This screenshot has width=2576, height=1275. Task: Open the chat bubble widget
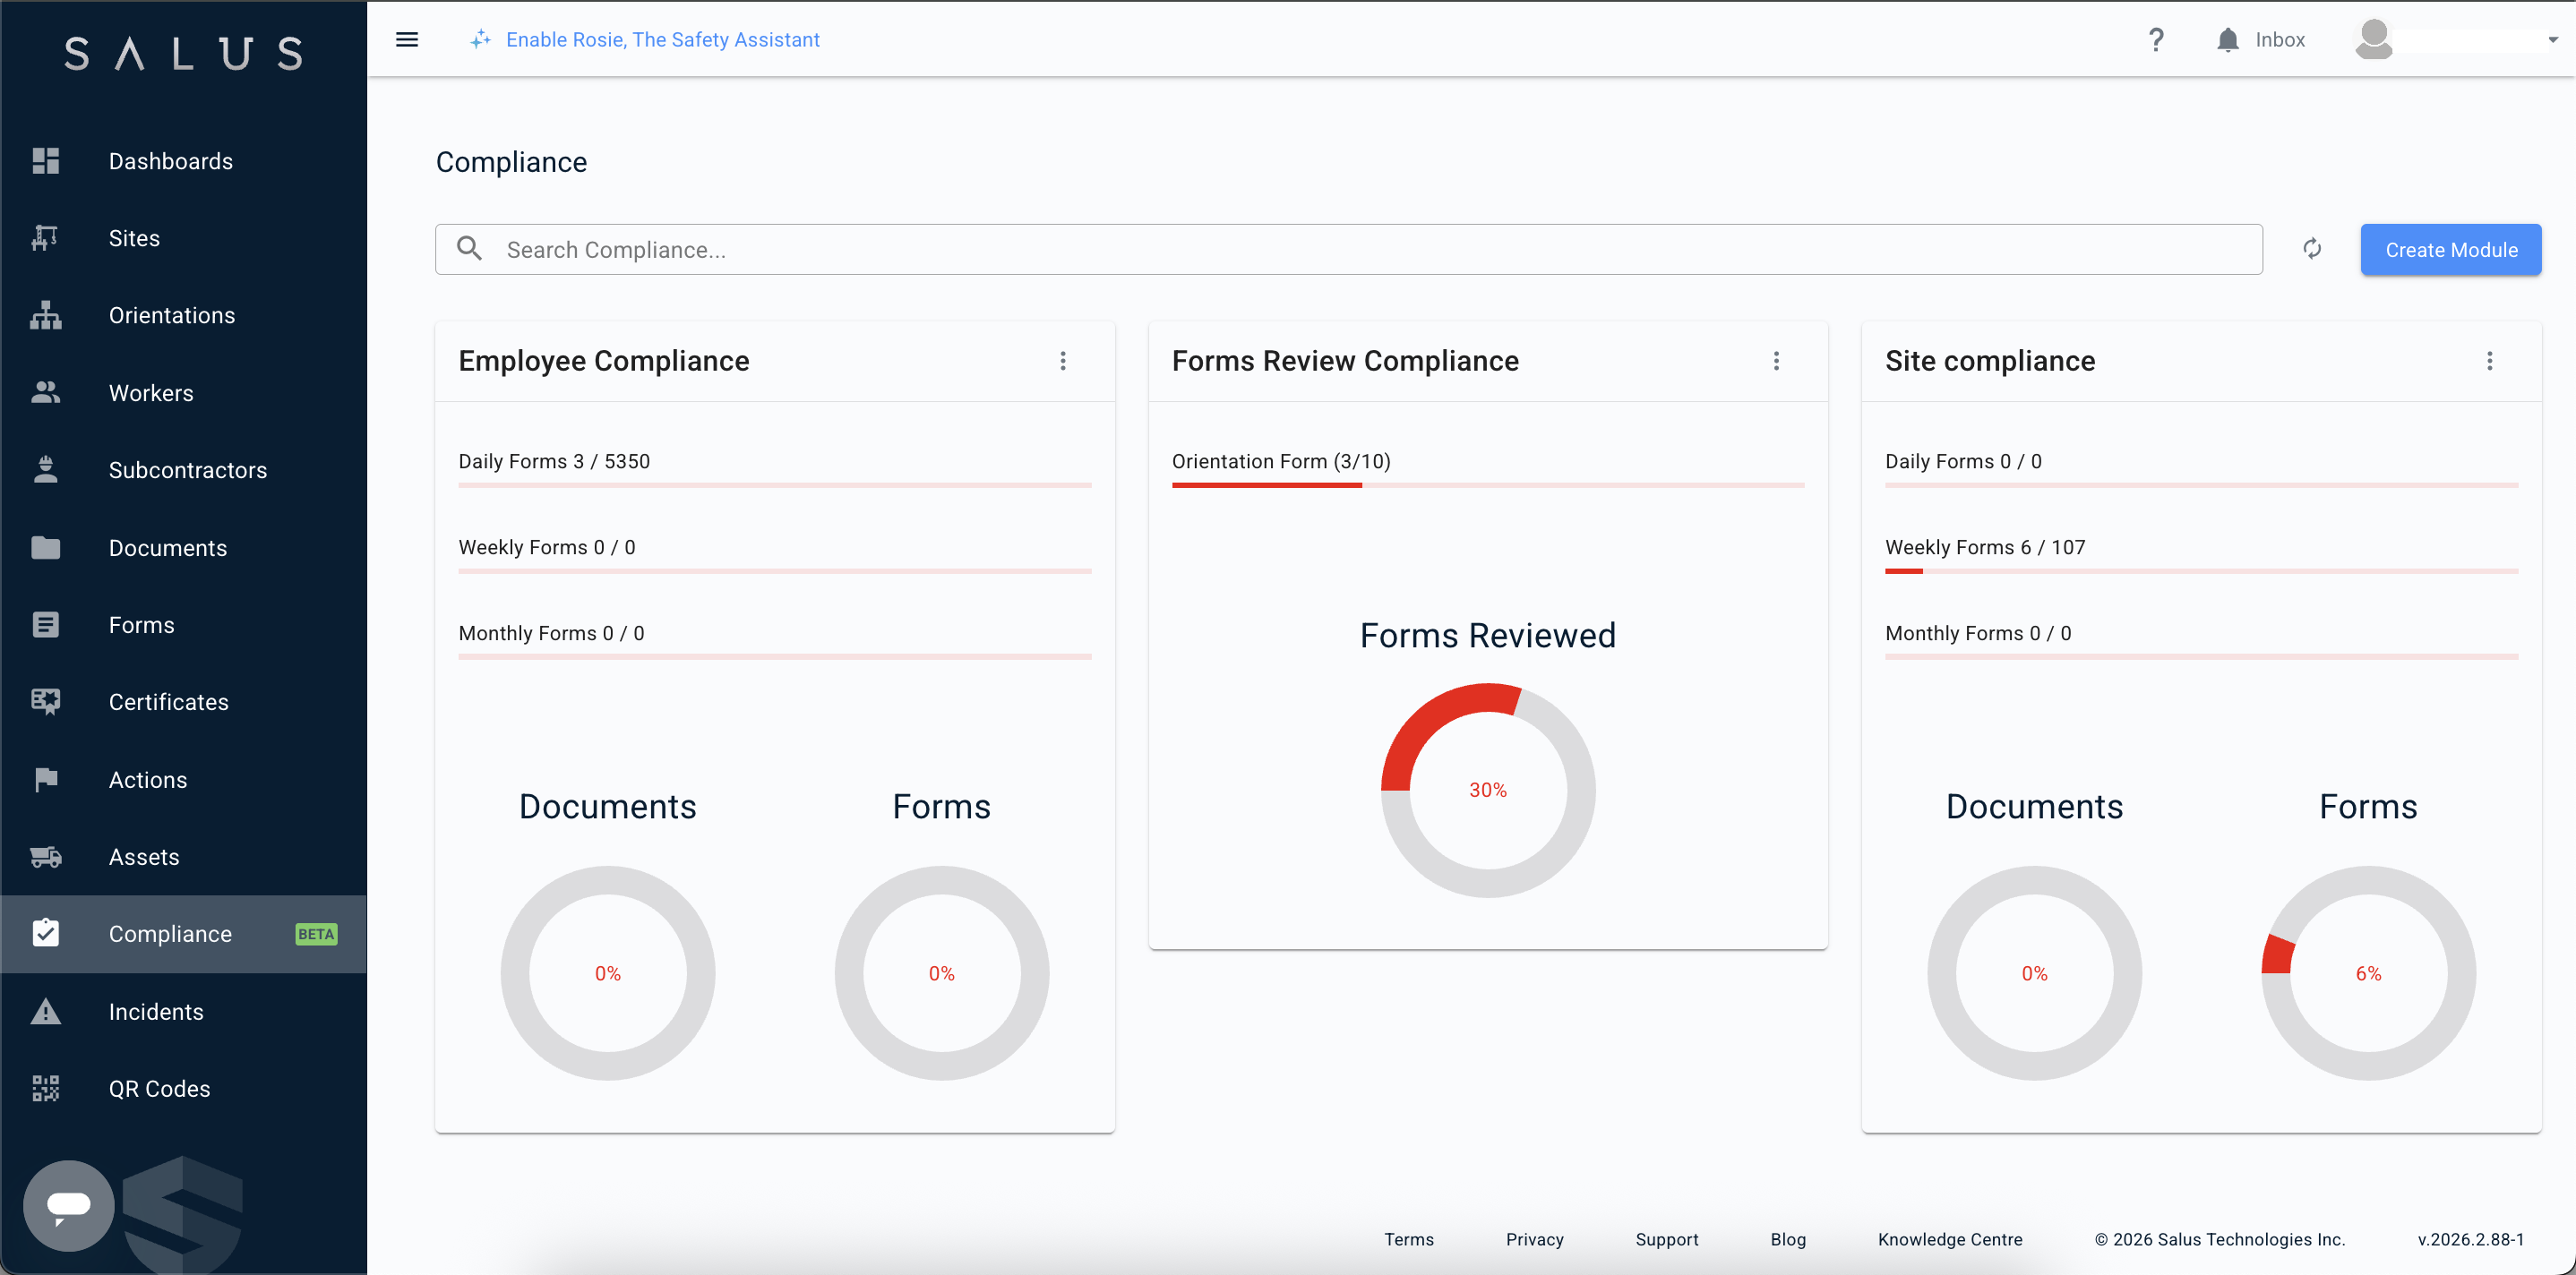click(69, 1206)
